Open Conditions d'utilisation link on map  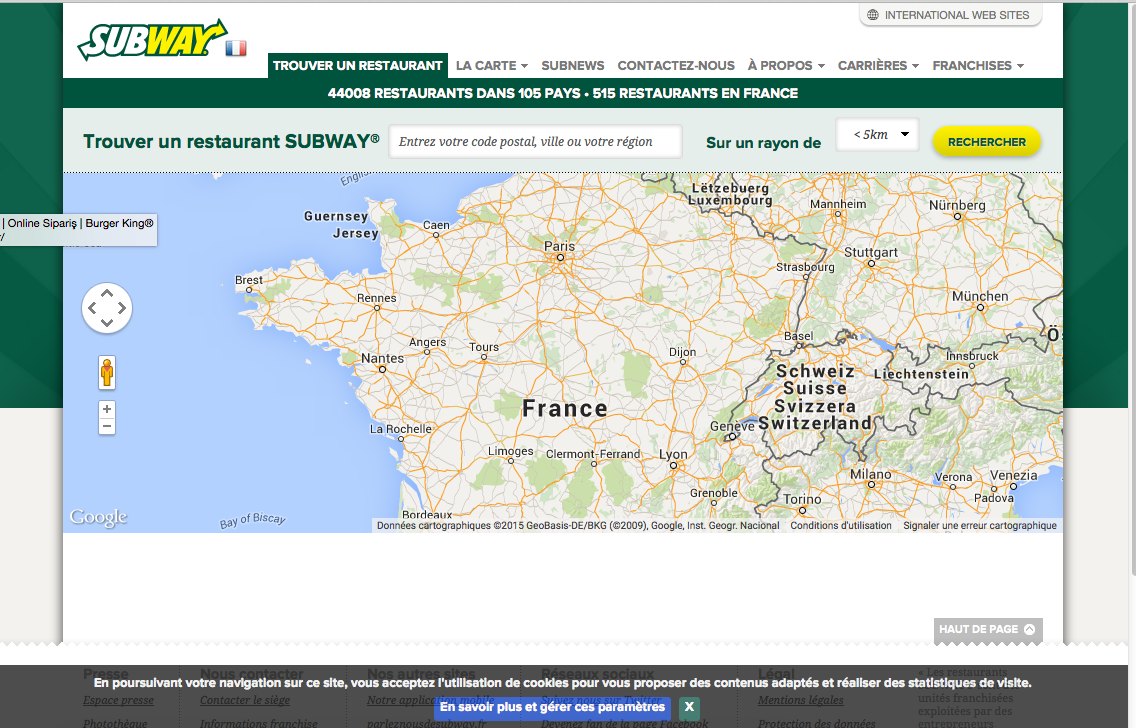[x=841, y=526]
